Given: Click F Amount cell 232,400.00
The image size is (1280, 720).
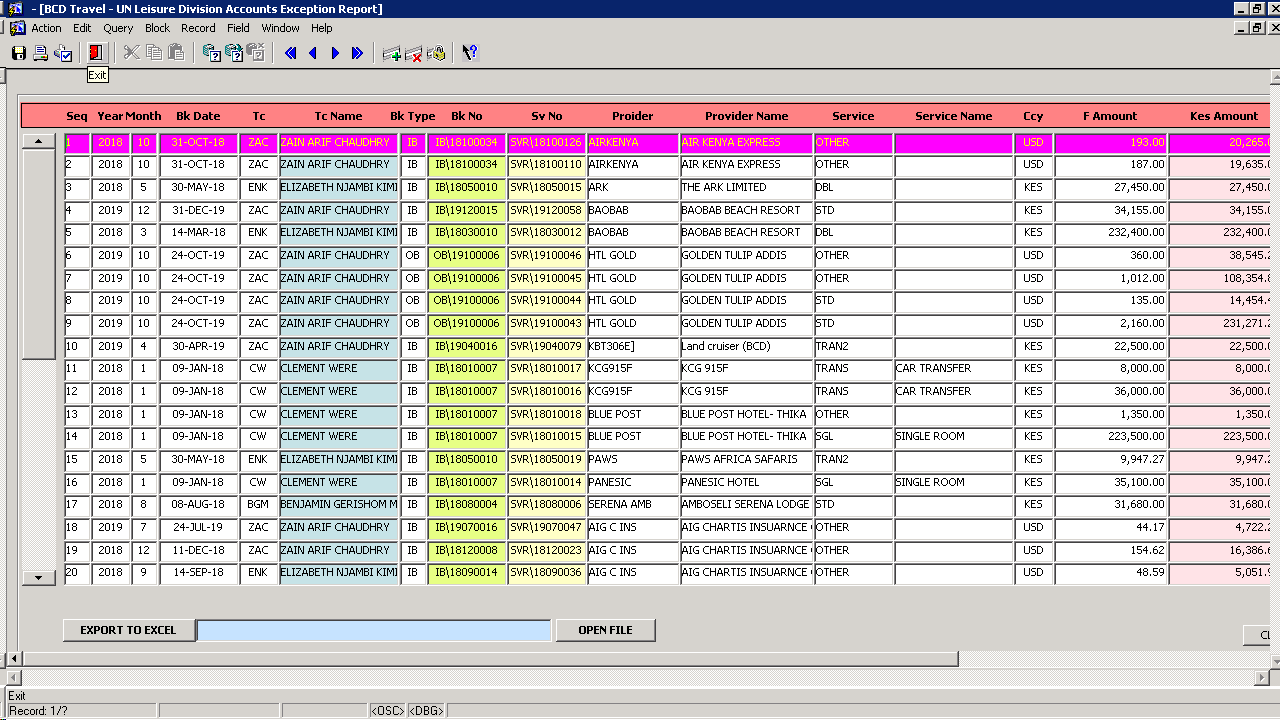Looking at the screenshot, I should pos(1110,233).
